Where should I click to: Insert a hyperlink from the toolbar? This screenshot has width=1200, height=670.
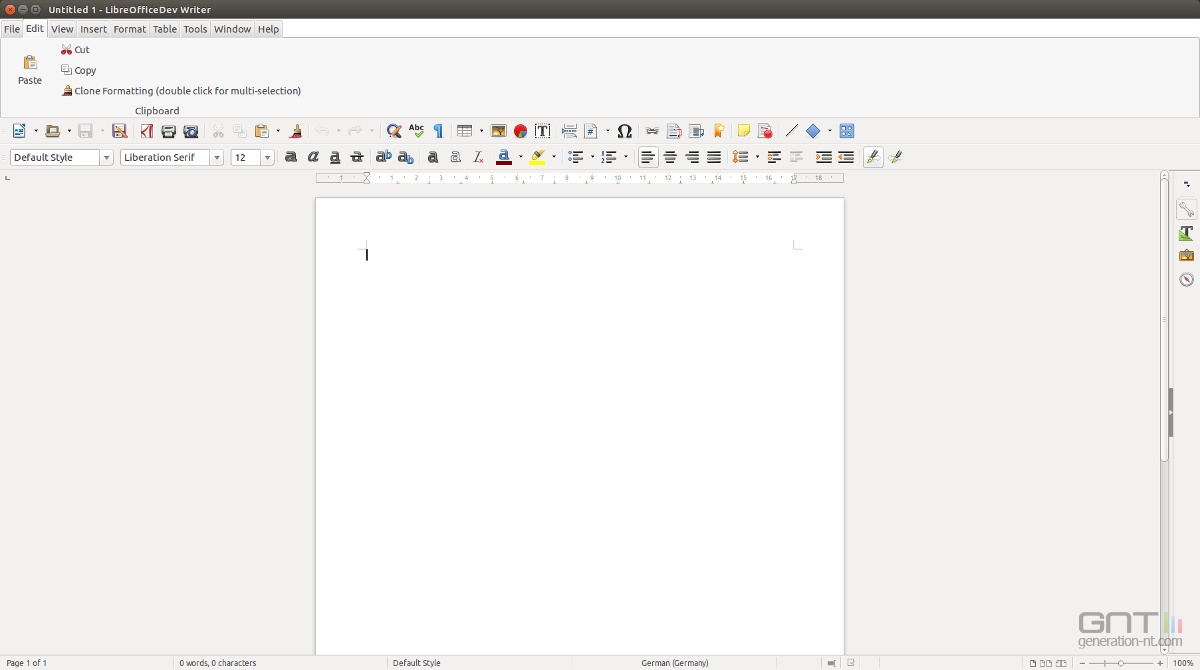click(652, 131)
